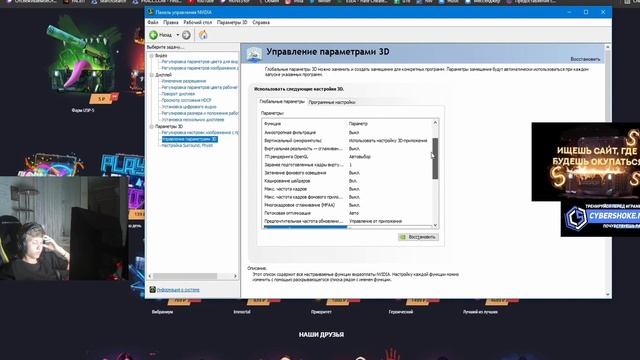Viewport: 640px width, 360px height.
Task: Switch to Программные настройки tab
Action: click(x=332, y=102)
